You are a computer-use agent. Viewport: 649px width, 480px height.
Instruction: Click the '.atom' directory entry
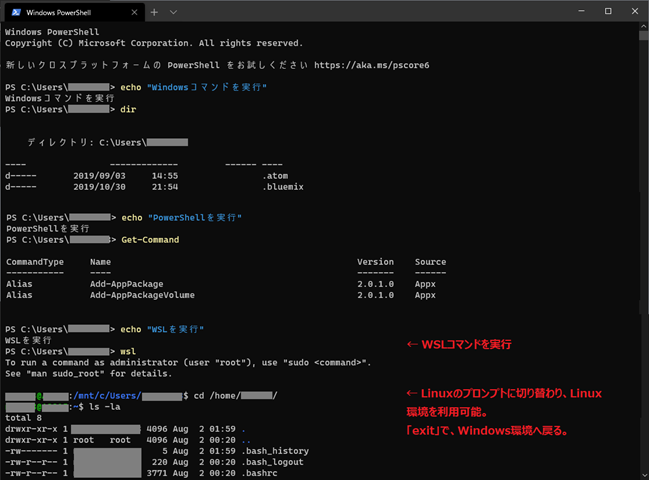275,176
